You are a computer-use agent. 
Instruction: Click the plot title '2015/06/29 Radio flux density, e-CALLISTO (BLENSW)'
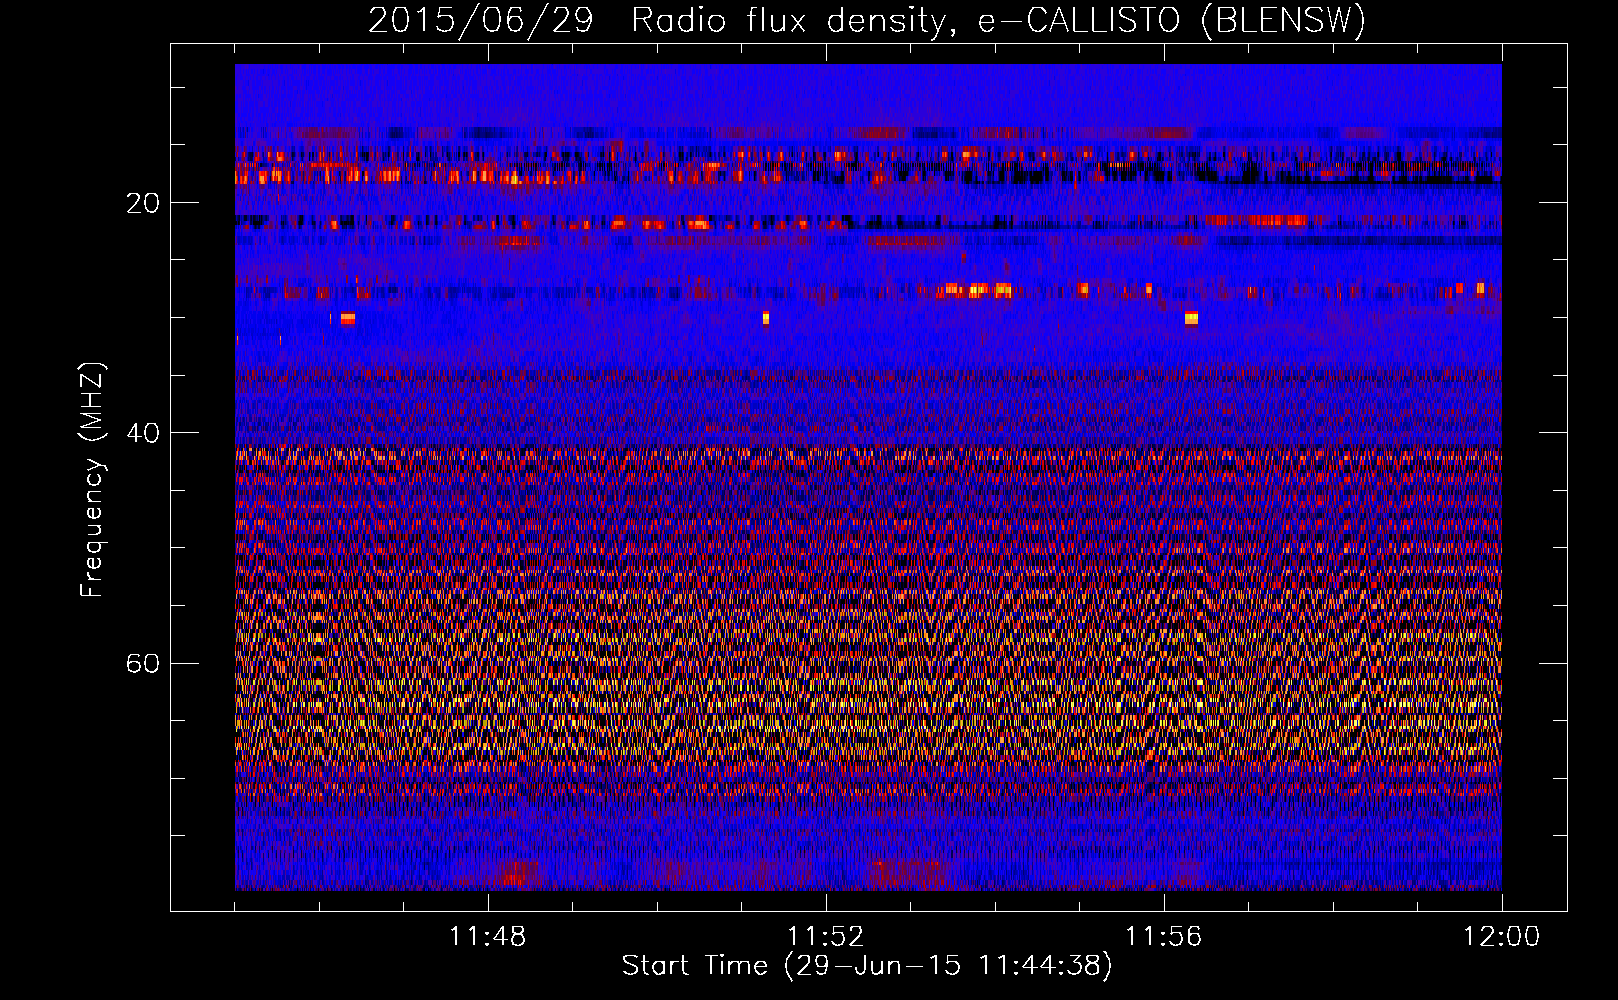[867, 20]
